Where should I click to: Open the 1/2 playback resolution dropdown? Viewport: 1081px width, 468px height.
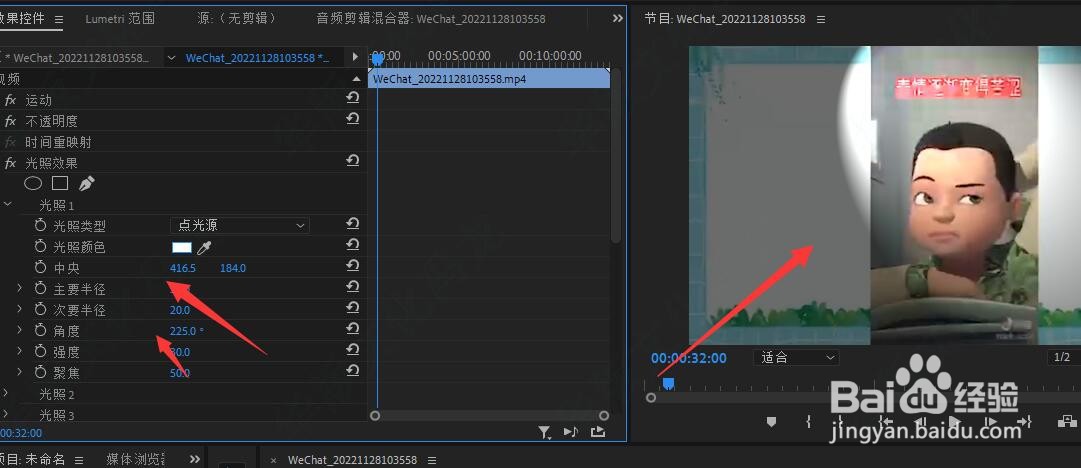[x=1063, y=357]
